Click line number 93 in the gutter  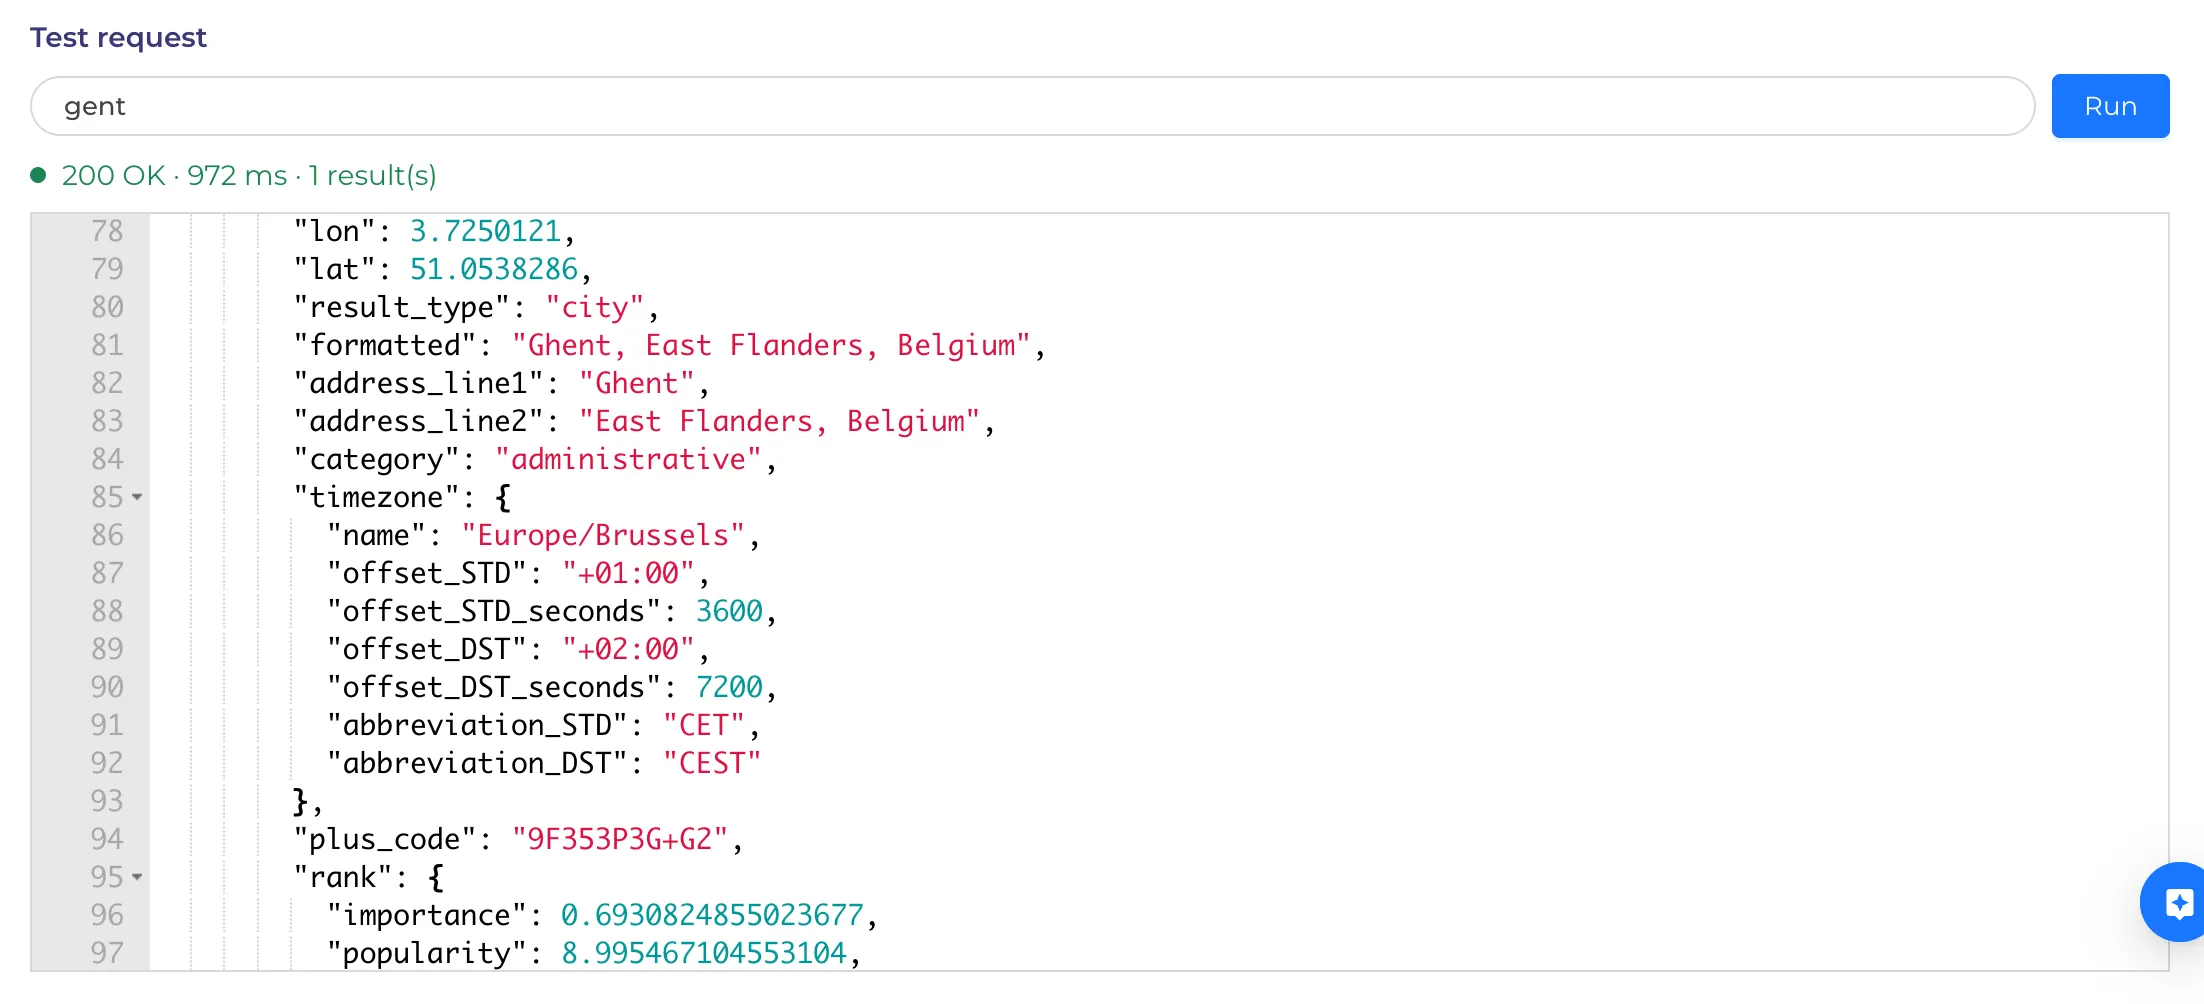pyautogui.click(x=107, y=801)
